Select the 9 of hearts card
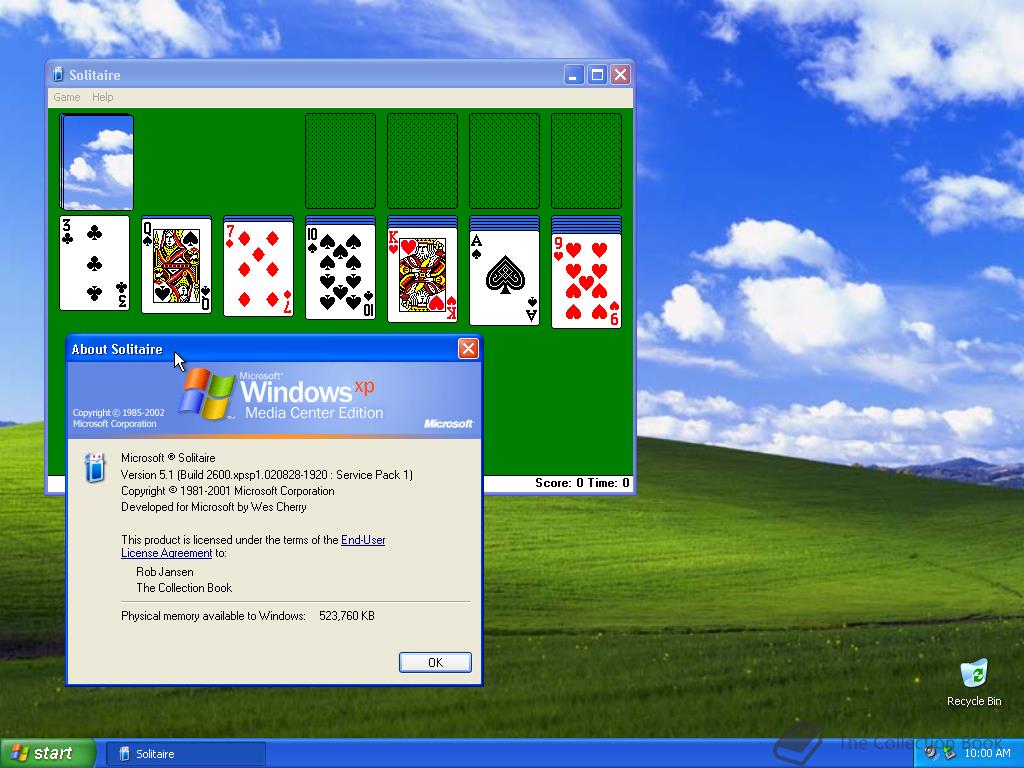 pyautogui.click(x=586, y=281)
